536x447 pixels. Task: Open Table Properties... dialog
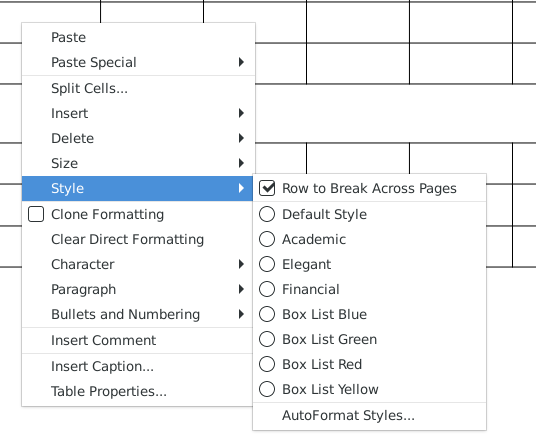(x=137, y=391)
